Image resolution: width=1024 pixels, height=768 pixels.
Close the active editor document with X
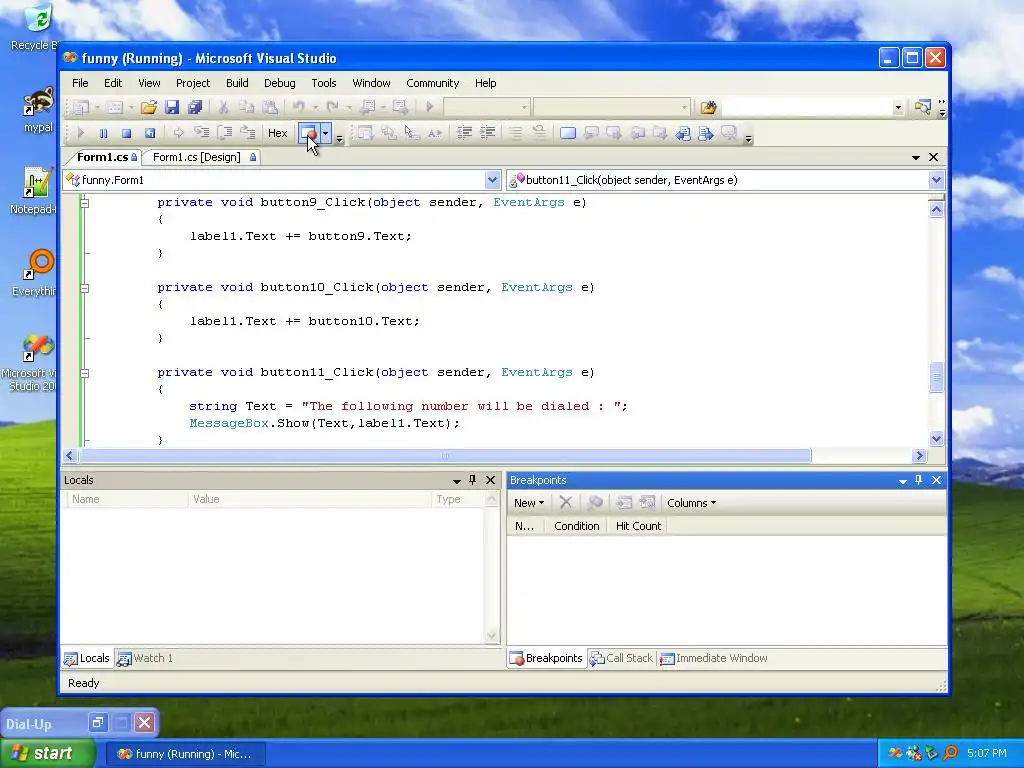(x=933, y=157)
